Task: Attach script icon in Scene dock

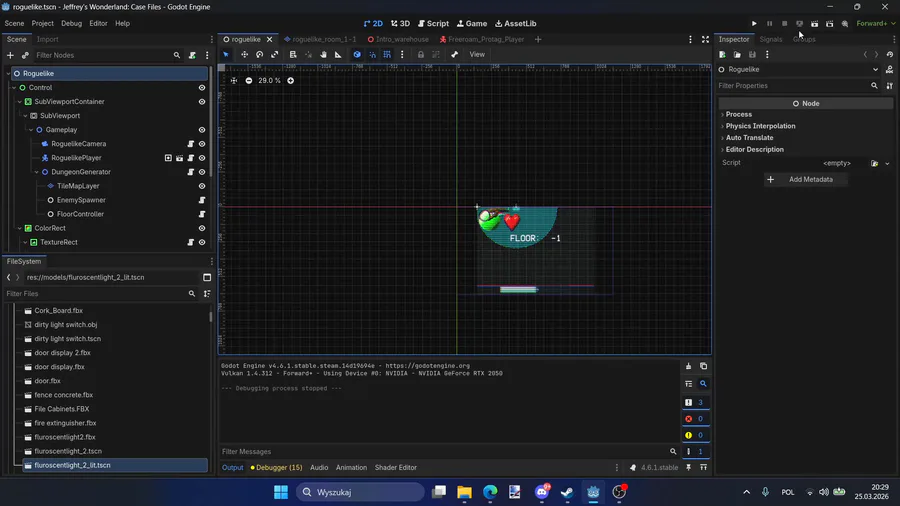Action: [x=192, y=55]
